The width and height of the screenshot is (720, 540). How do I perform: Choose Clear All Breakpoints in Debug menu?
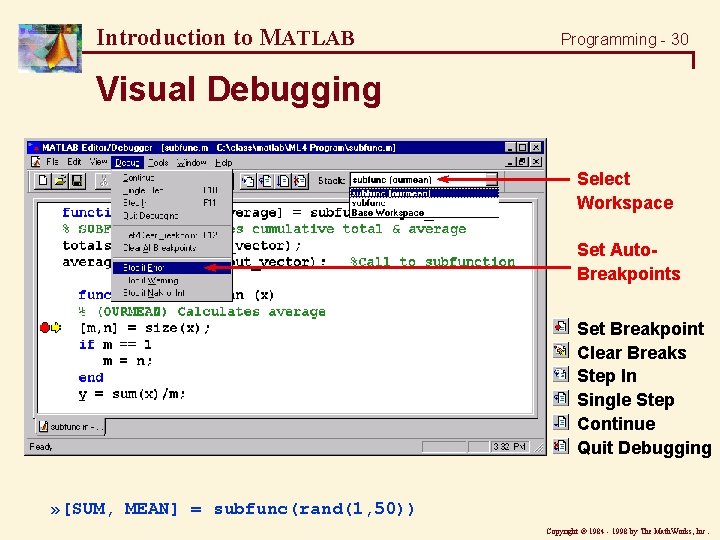(x=172, y=248)
